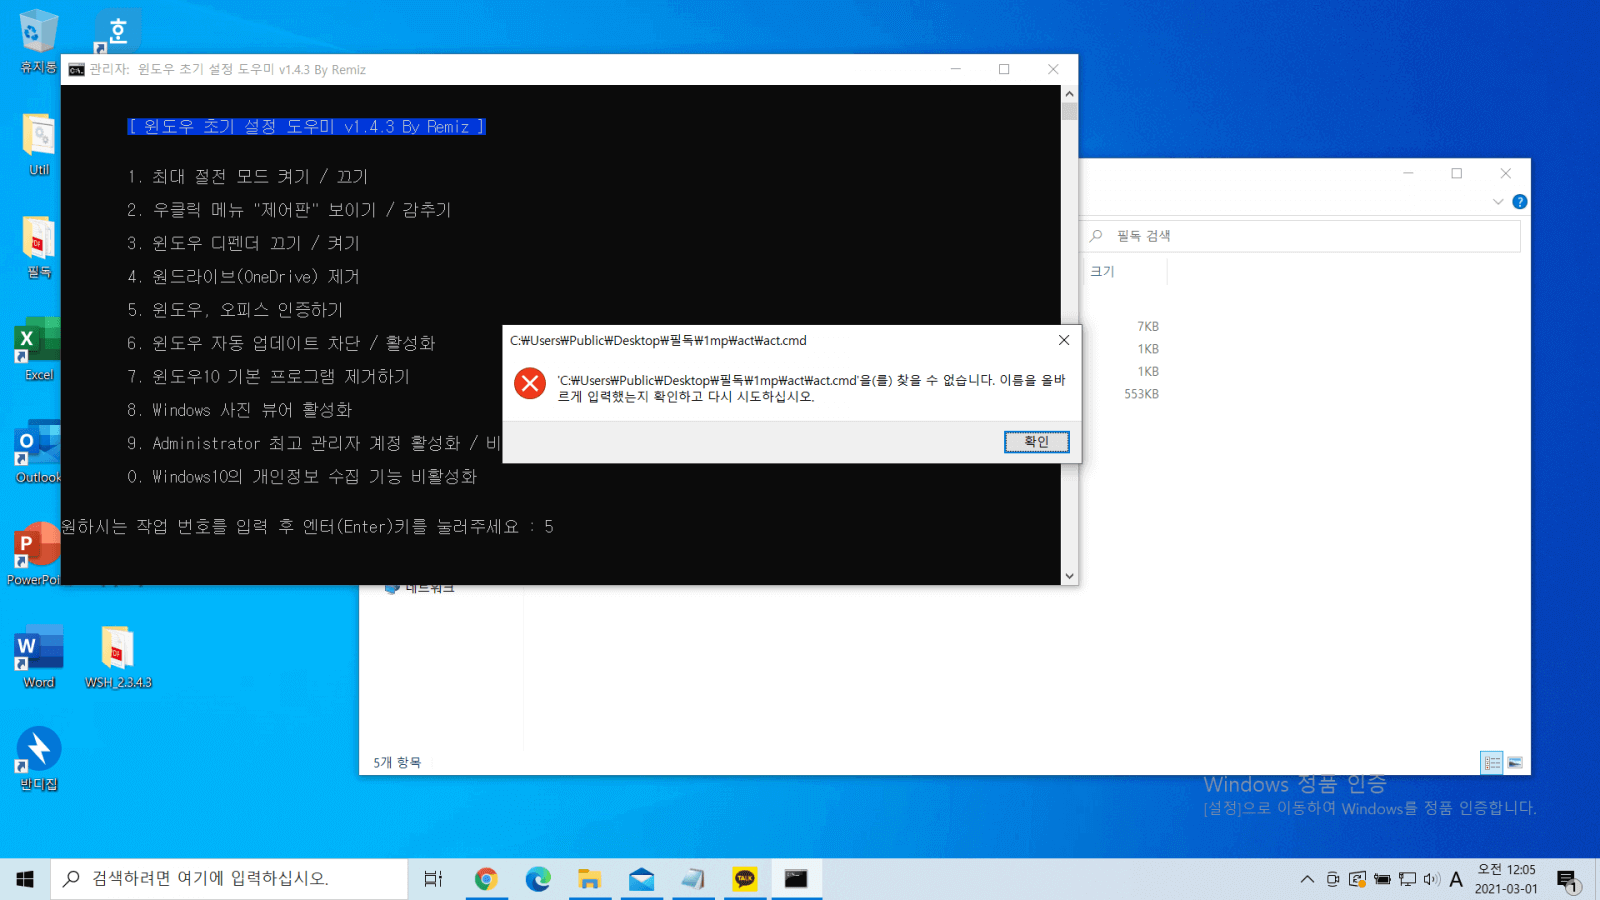Open File Explorer from the taskbar
The height and width of the screenshot is (900, 1600).
point(590,879)
